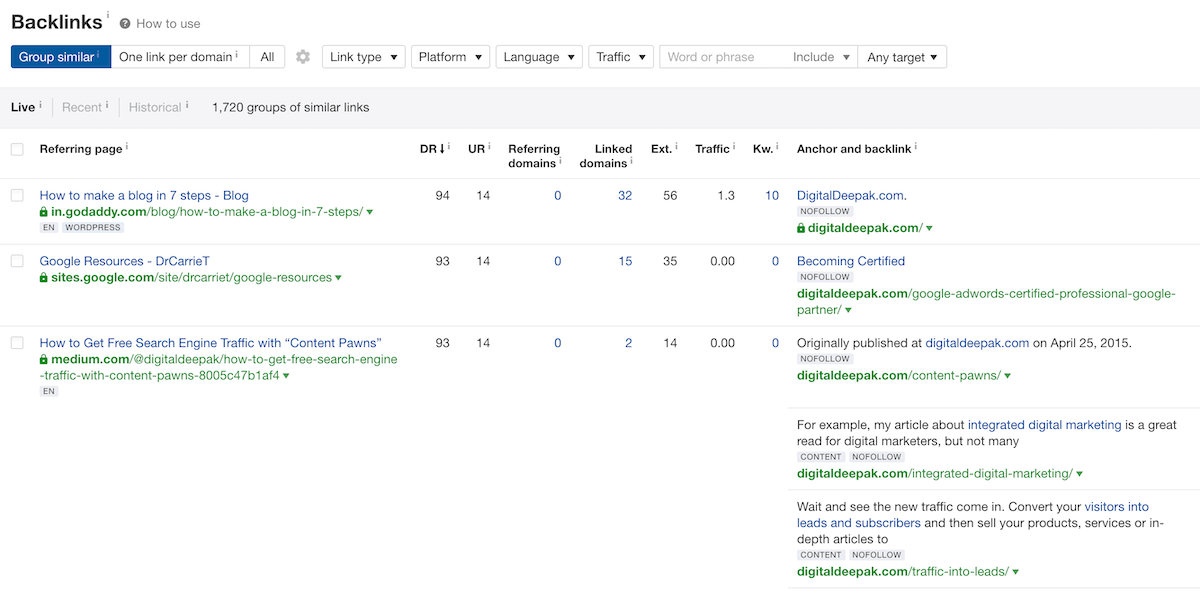Open the How to make a blog link
This screenshot has height=591, width=1200.
144,195
